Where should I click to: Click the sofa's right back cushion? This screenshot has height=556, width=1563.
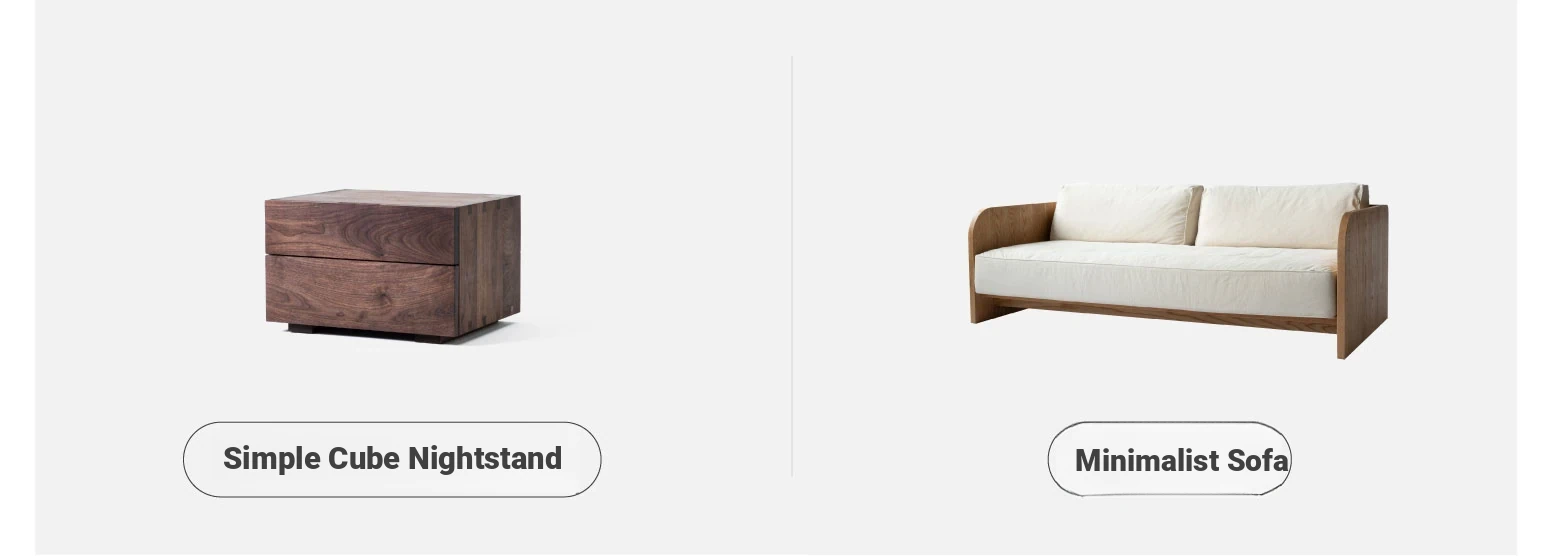1280,215
